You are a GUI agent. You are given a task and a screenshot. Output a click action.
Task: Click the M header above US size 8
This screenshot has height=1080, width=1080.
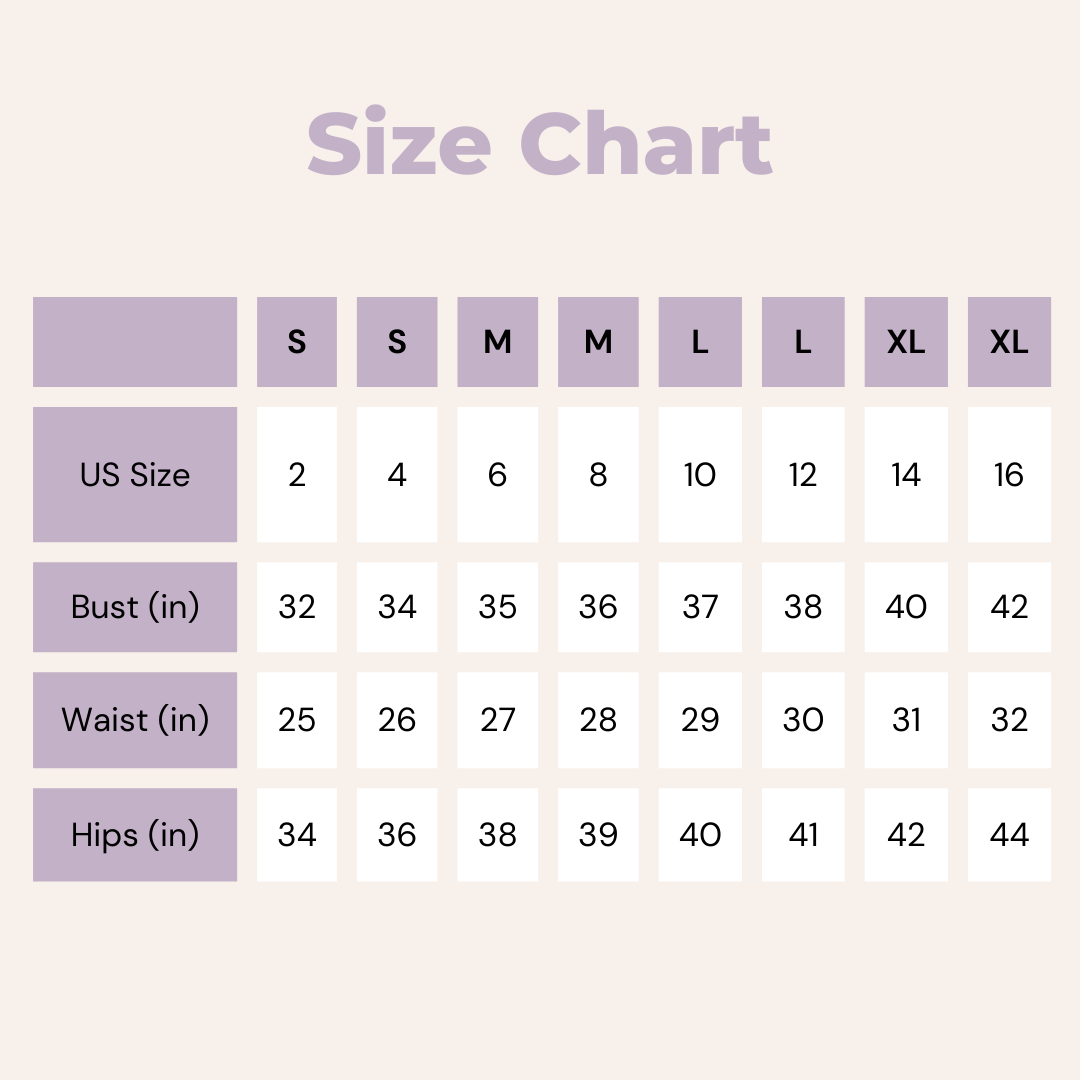coord(598,342)
